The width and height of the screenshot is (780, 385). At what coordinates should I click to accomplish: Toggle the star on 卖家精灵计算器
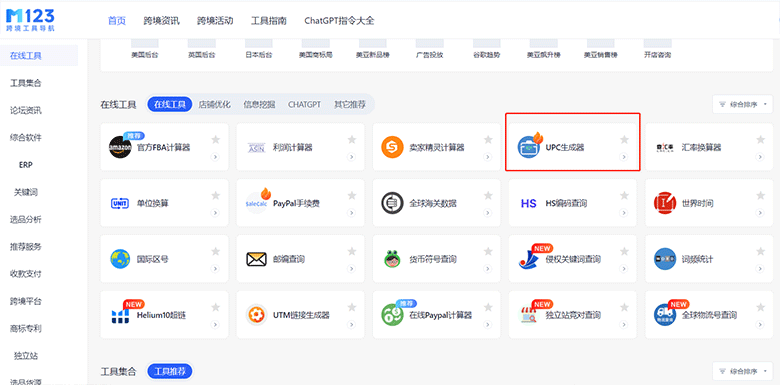[x=488, y=140]
